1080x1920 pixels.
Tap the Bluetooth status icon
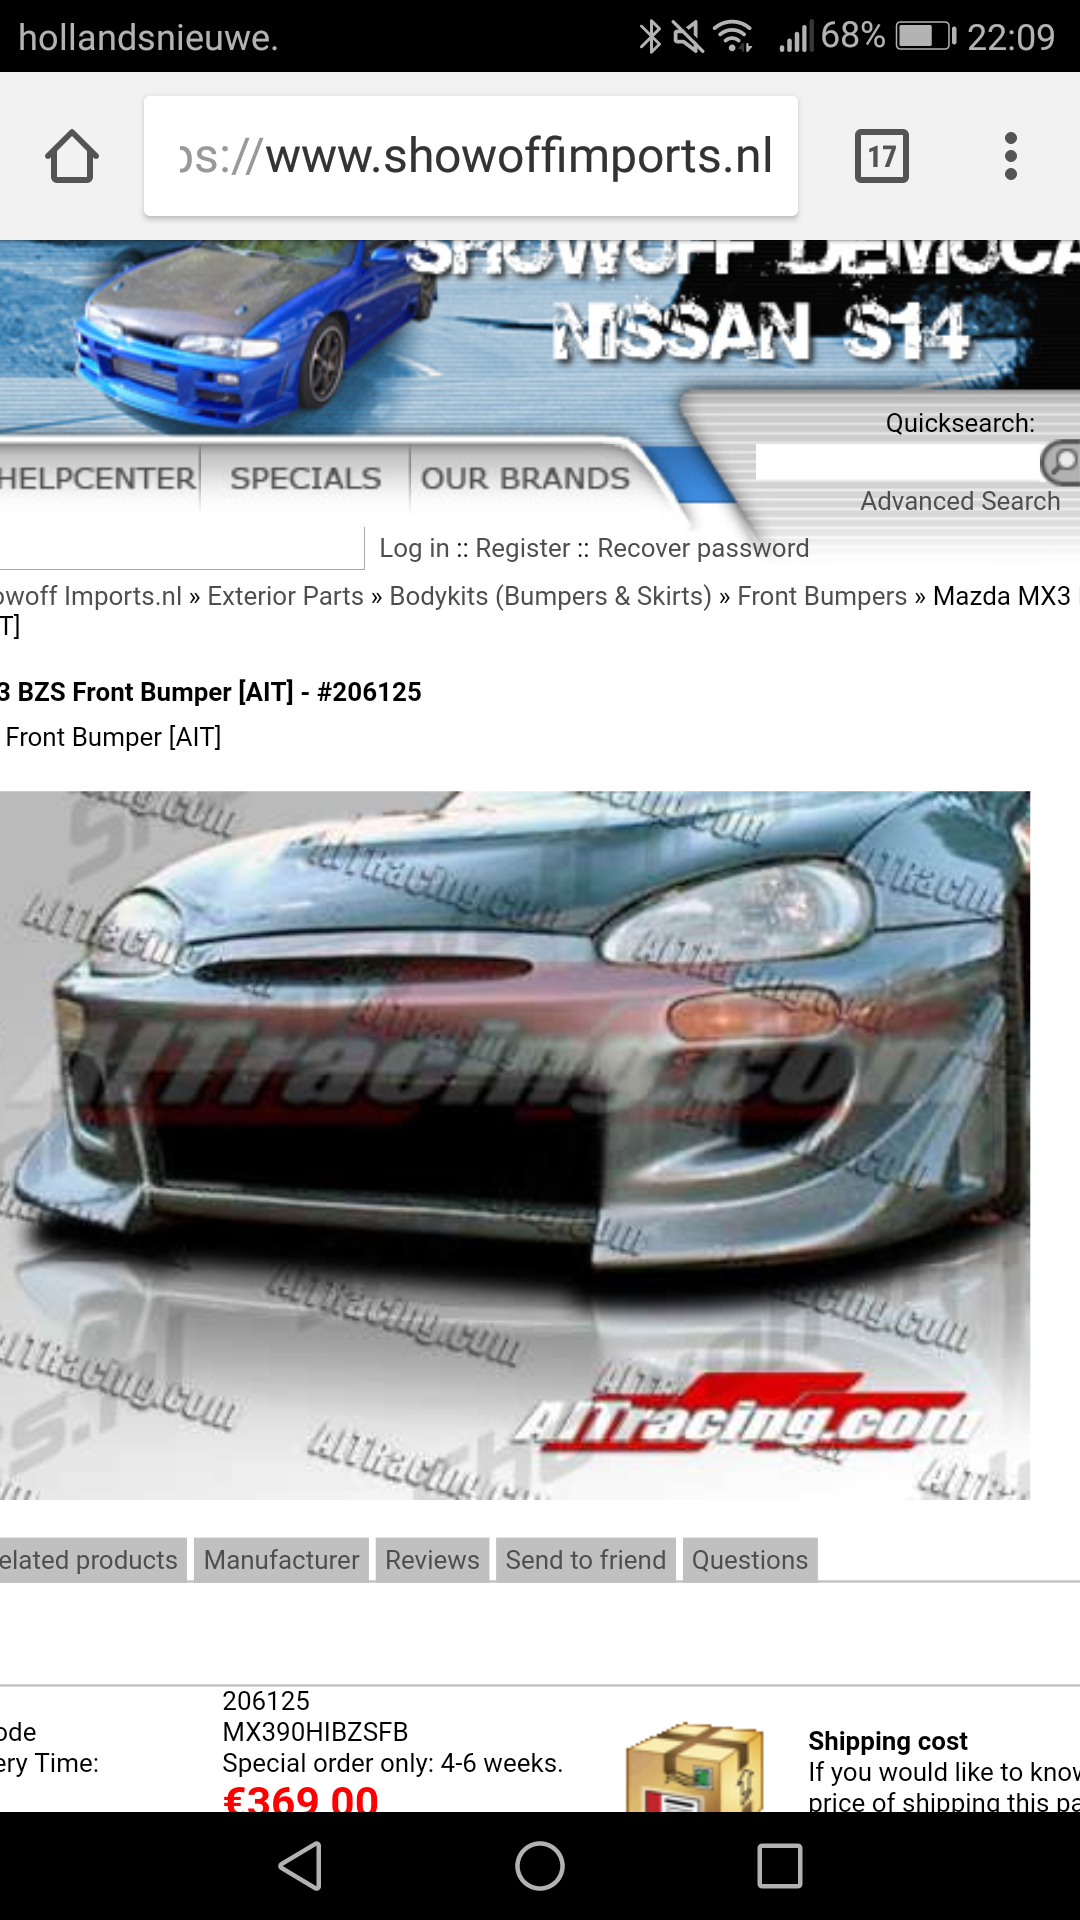click(650, 37)
